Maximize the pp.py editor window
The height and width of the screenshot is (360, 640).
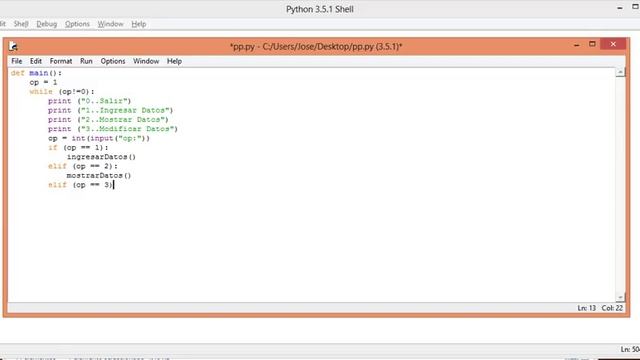(592, 44)
